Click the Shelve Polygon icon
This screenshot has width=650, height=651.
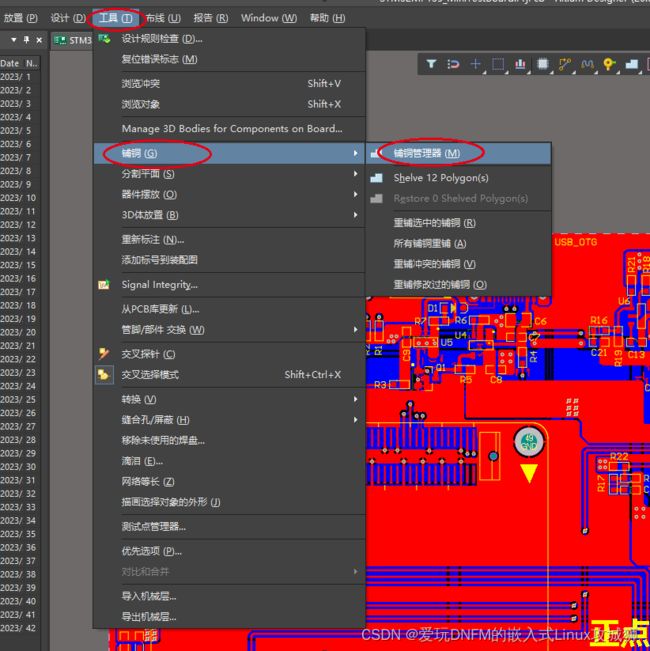coord(376,178)
